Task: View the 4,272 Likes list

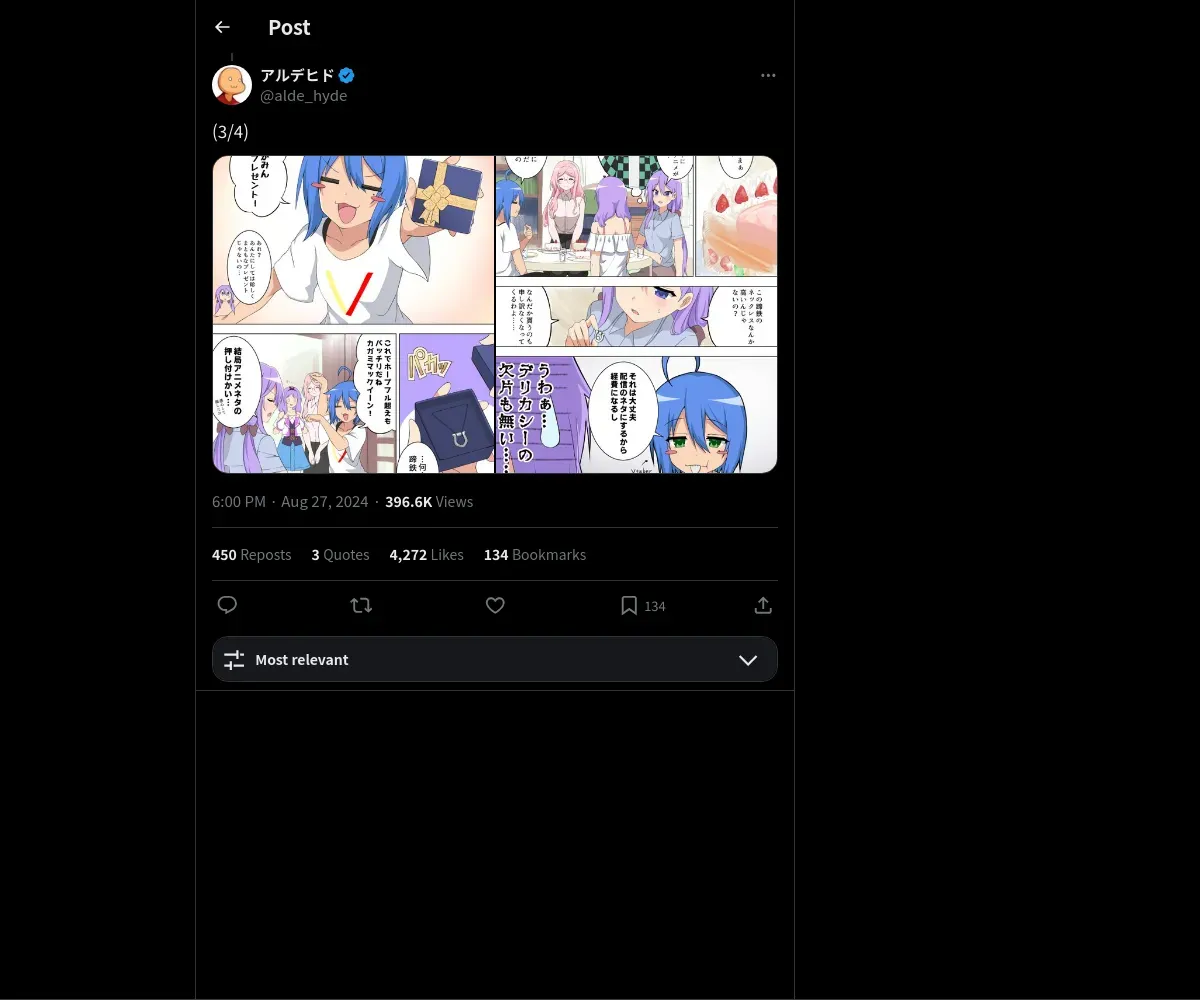Action: tap(427, 554)
